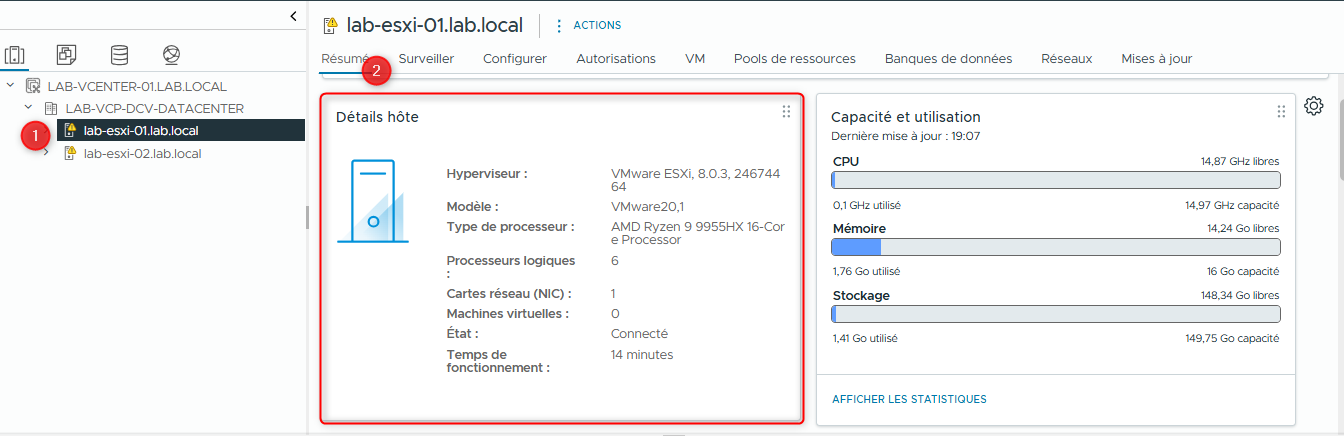The width and height of the screenshot is (1344, 436).
Task: Select lab-esxi-02.lab.local in the inventory tree
Action: tap(143, 153)
